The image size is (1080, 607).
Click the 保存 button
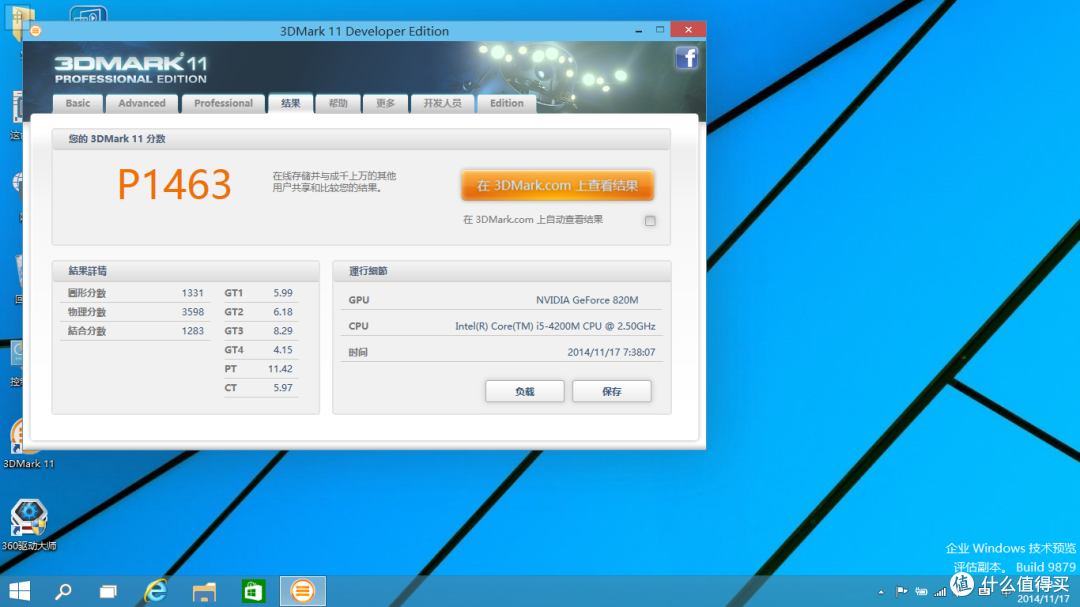[612, 391]
